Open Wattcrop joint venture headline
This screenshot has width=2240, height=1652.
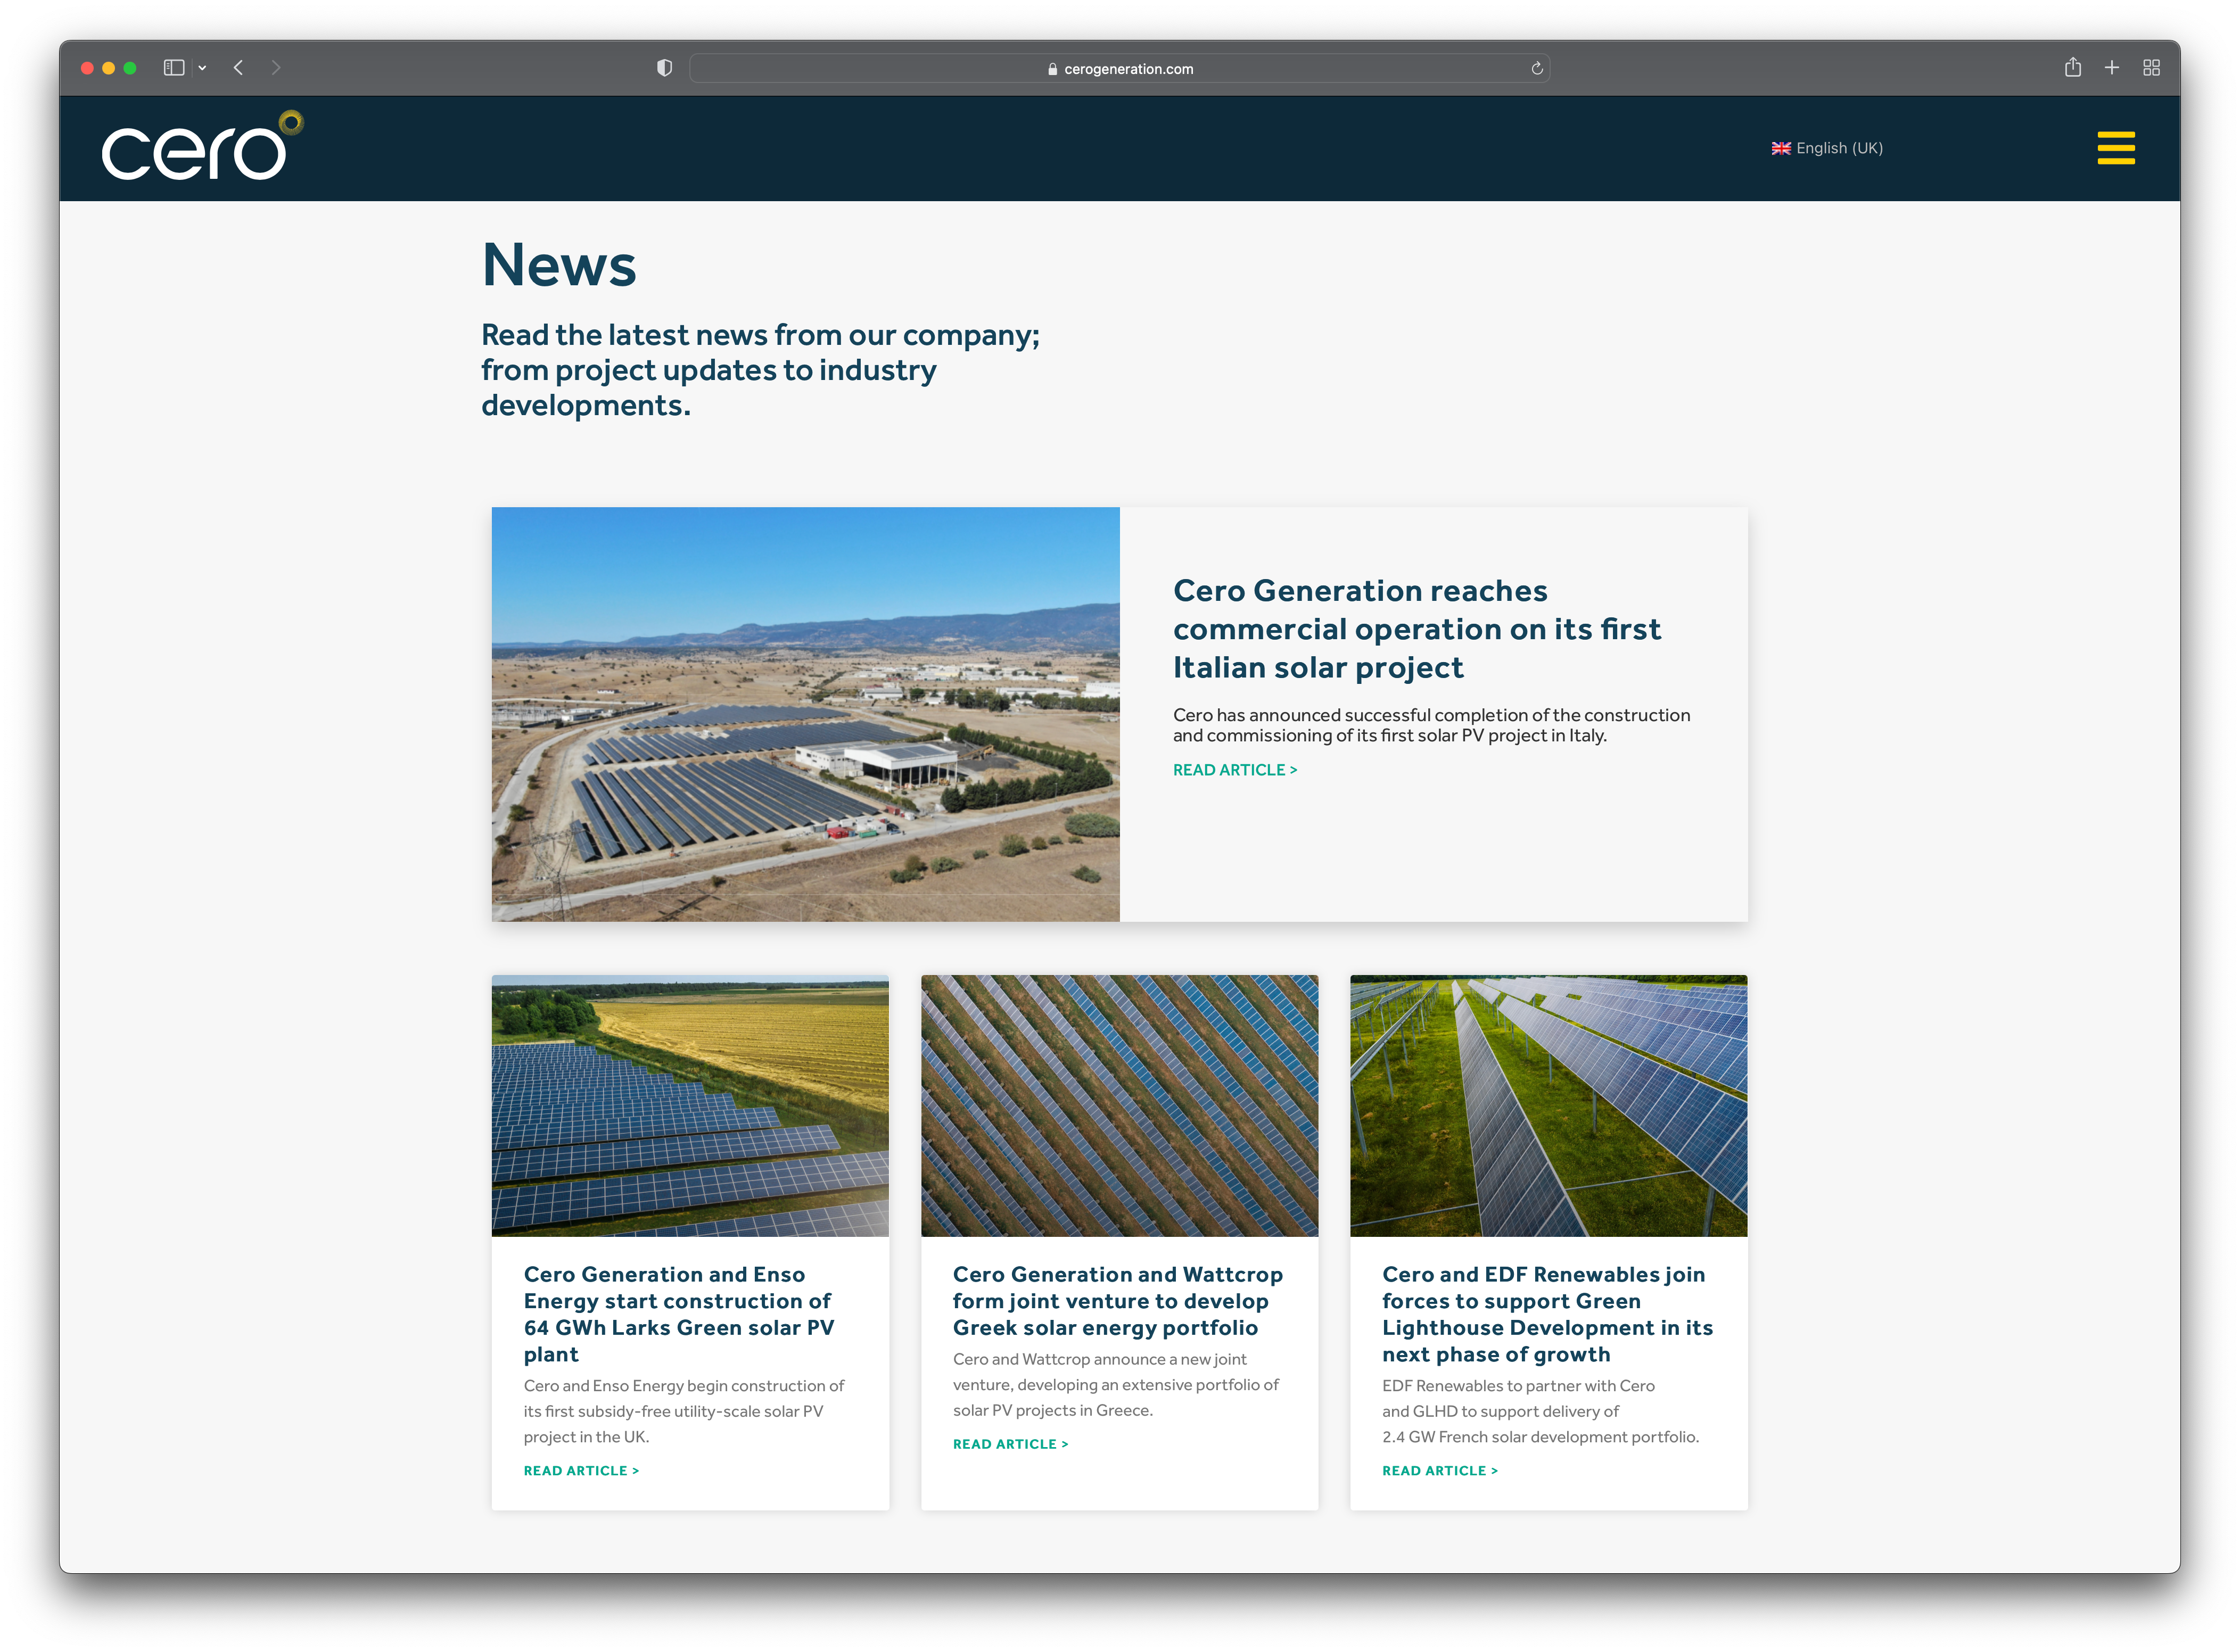[x=1117, y=1301]
